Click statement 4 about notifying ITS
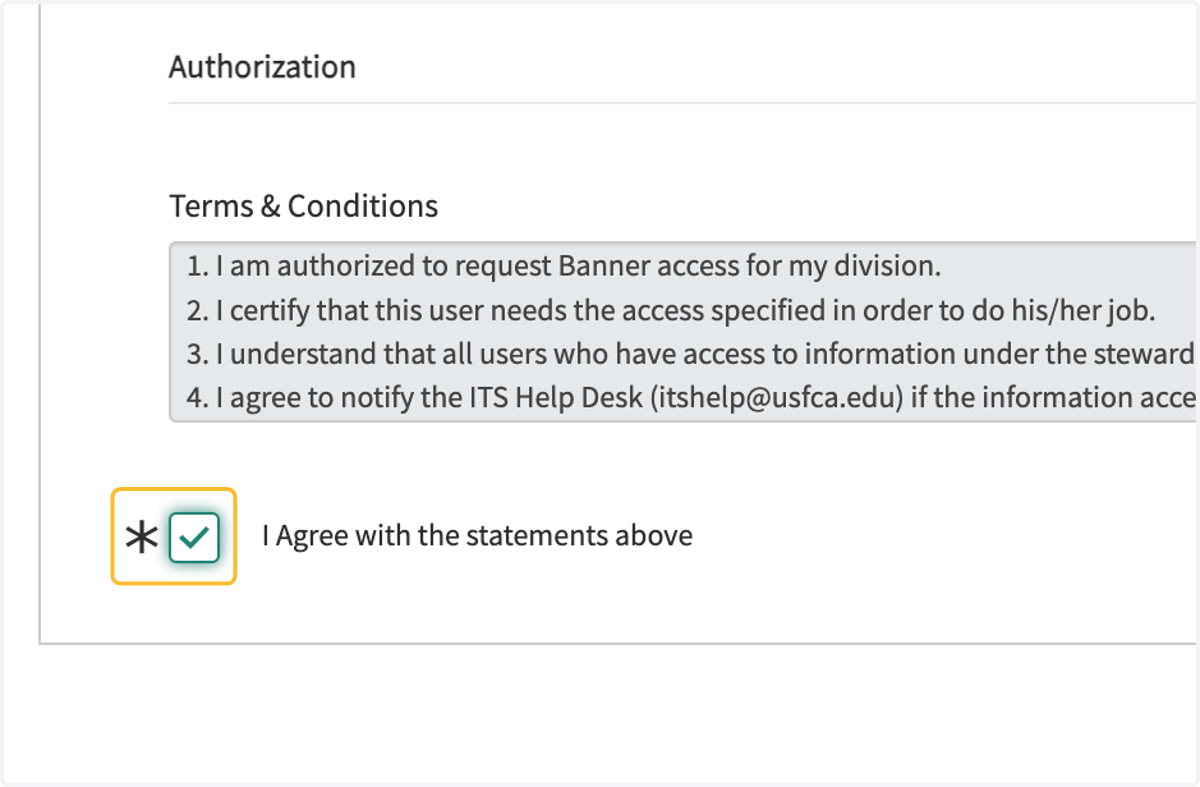Screen dimensions: 1200x787 pos(692,398)
